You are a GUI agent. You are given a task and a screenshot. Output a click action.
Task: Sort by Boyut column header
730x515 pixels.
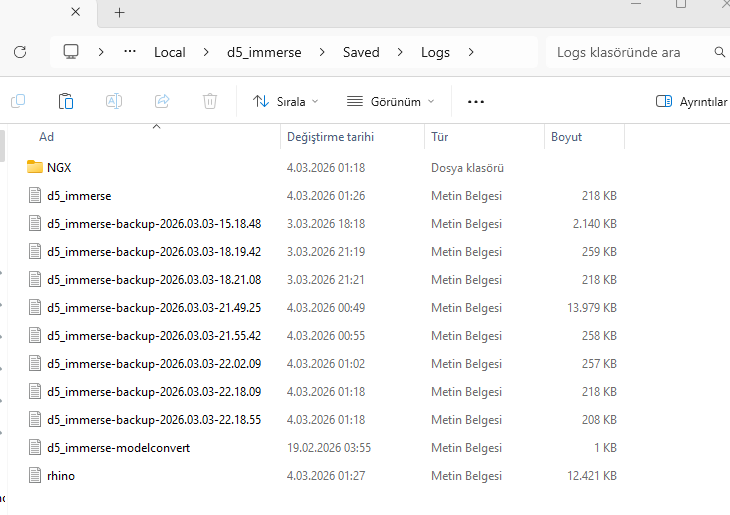tap(567, 136)
